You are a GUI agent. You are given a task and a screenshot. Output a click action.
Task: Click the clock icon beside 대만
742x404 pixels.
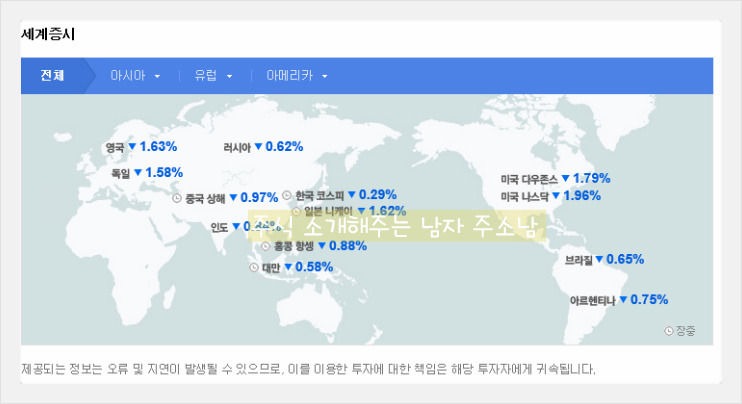pyautogui.click(x=254, y=267)
